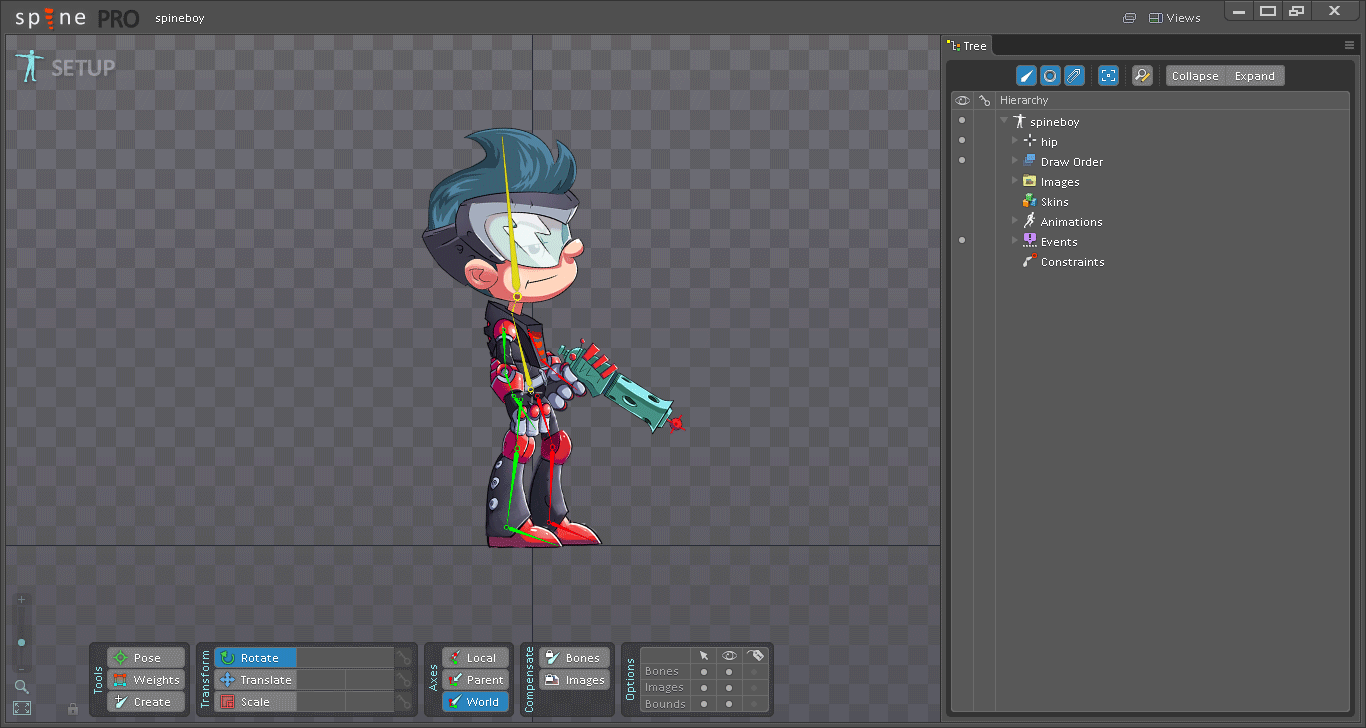
Task: Click the fit-to-screen frame icon
Action: point(21,708)
